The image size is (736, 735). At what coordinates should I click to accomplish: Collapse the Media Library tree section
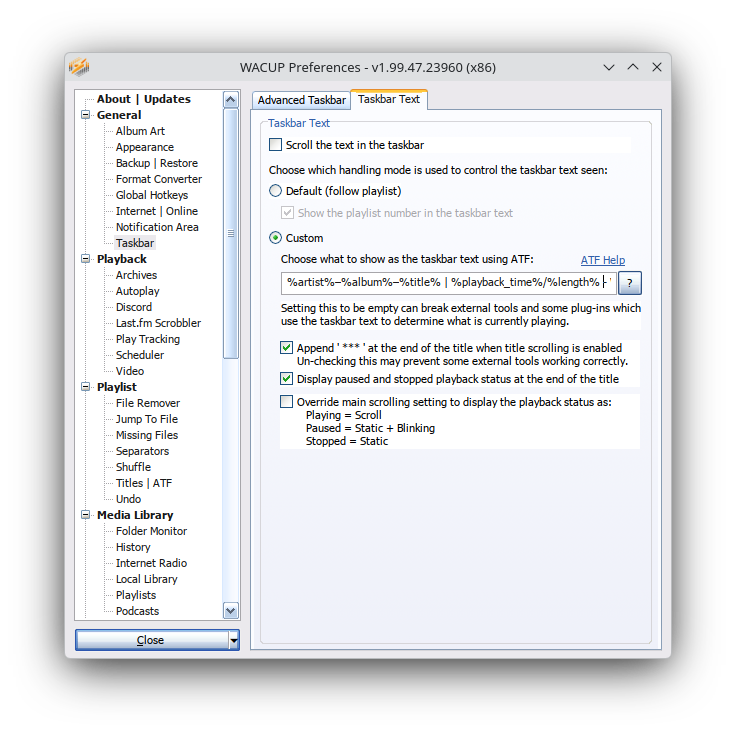(86, 515)
